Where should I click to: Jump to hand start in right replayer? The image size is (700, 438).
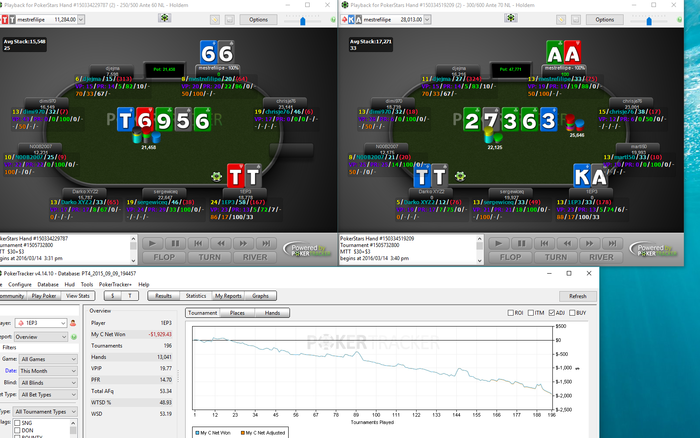pos(544,243)
